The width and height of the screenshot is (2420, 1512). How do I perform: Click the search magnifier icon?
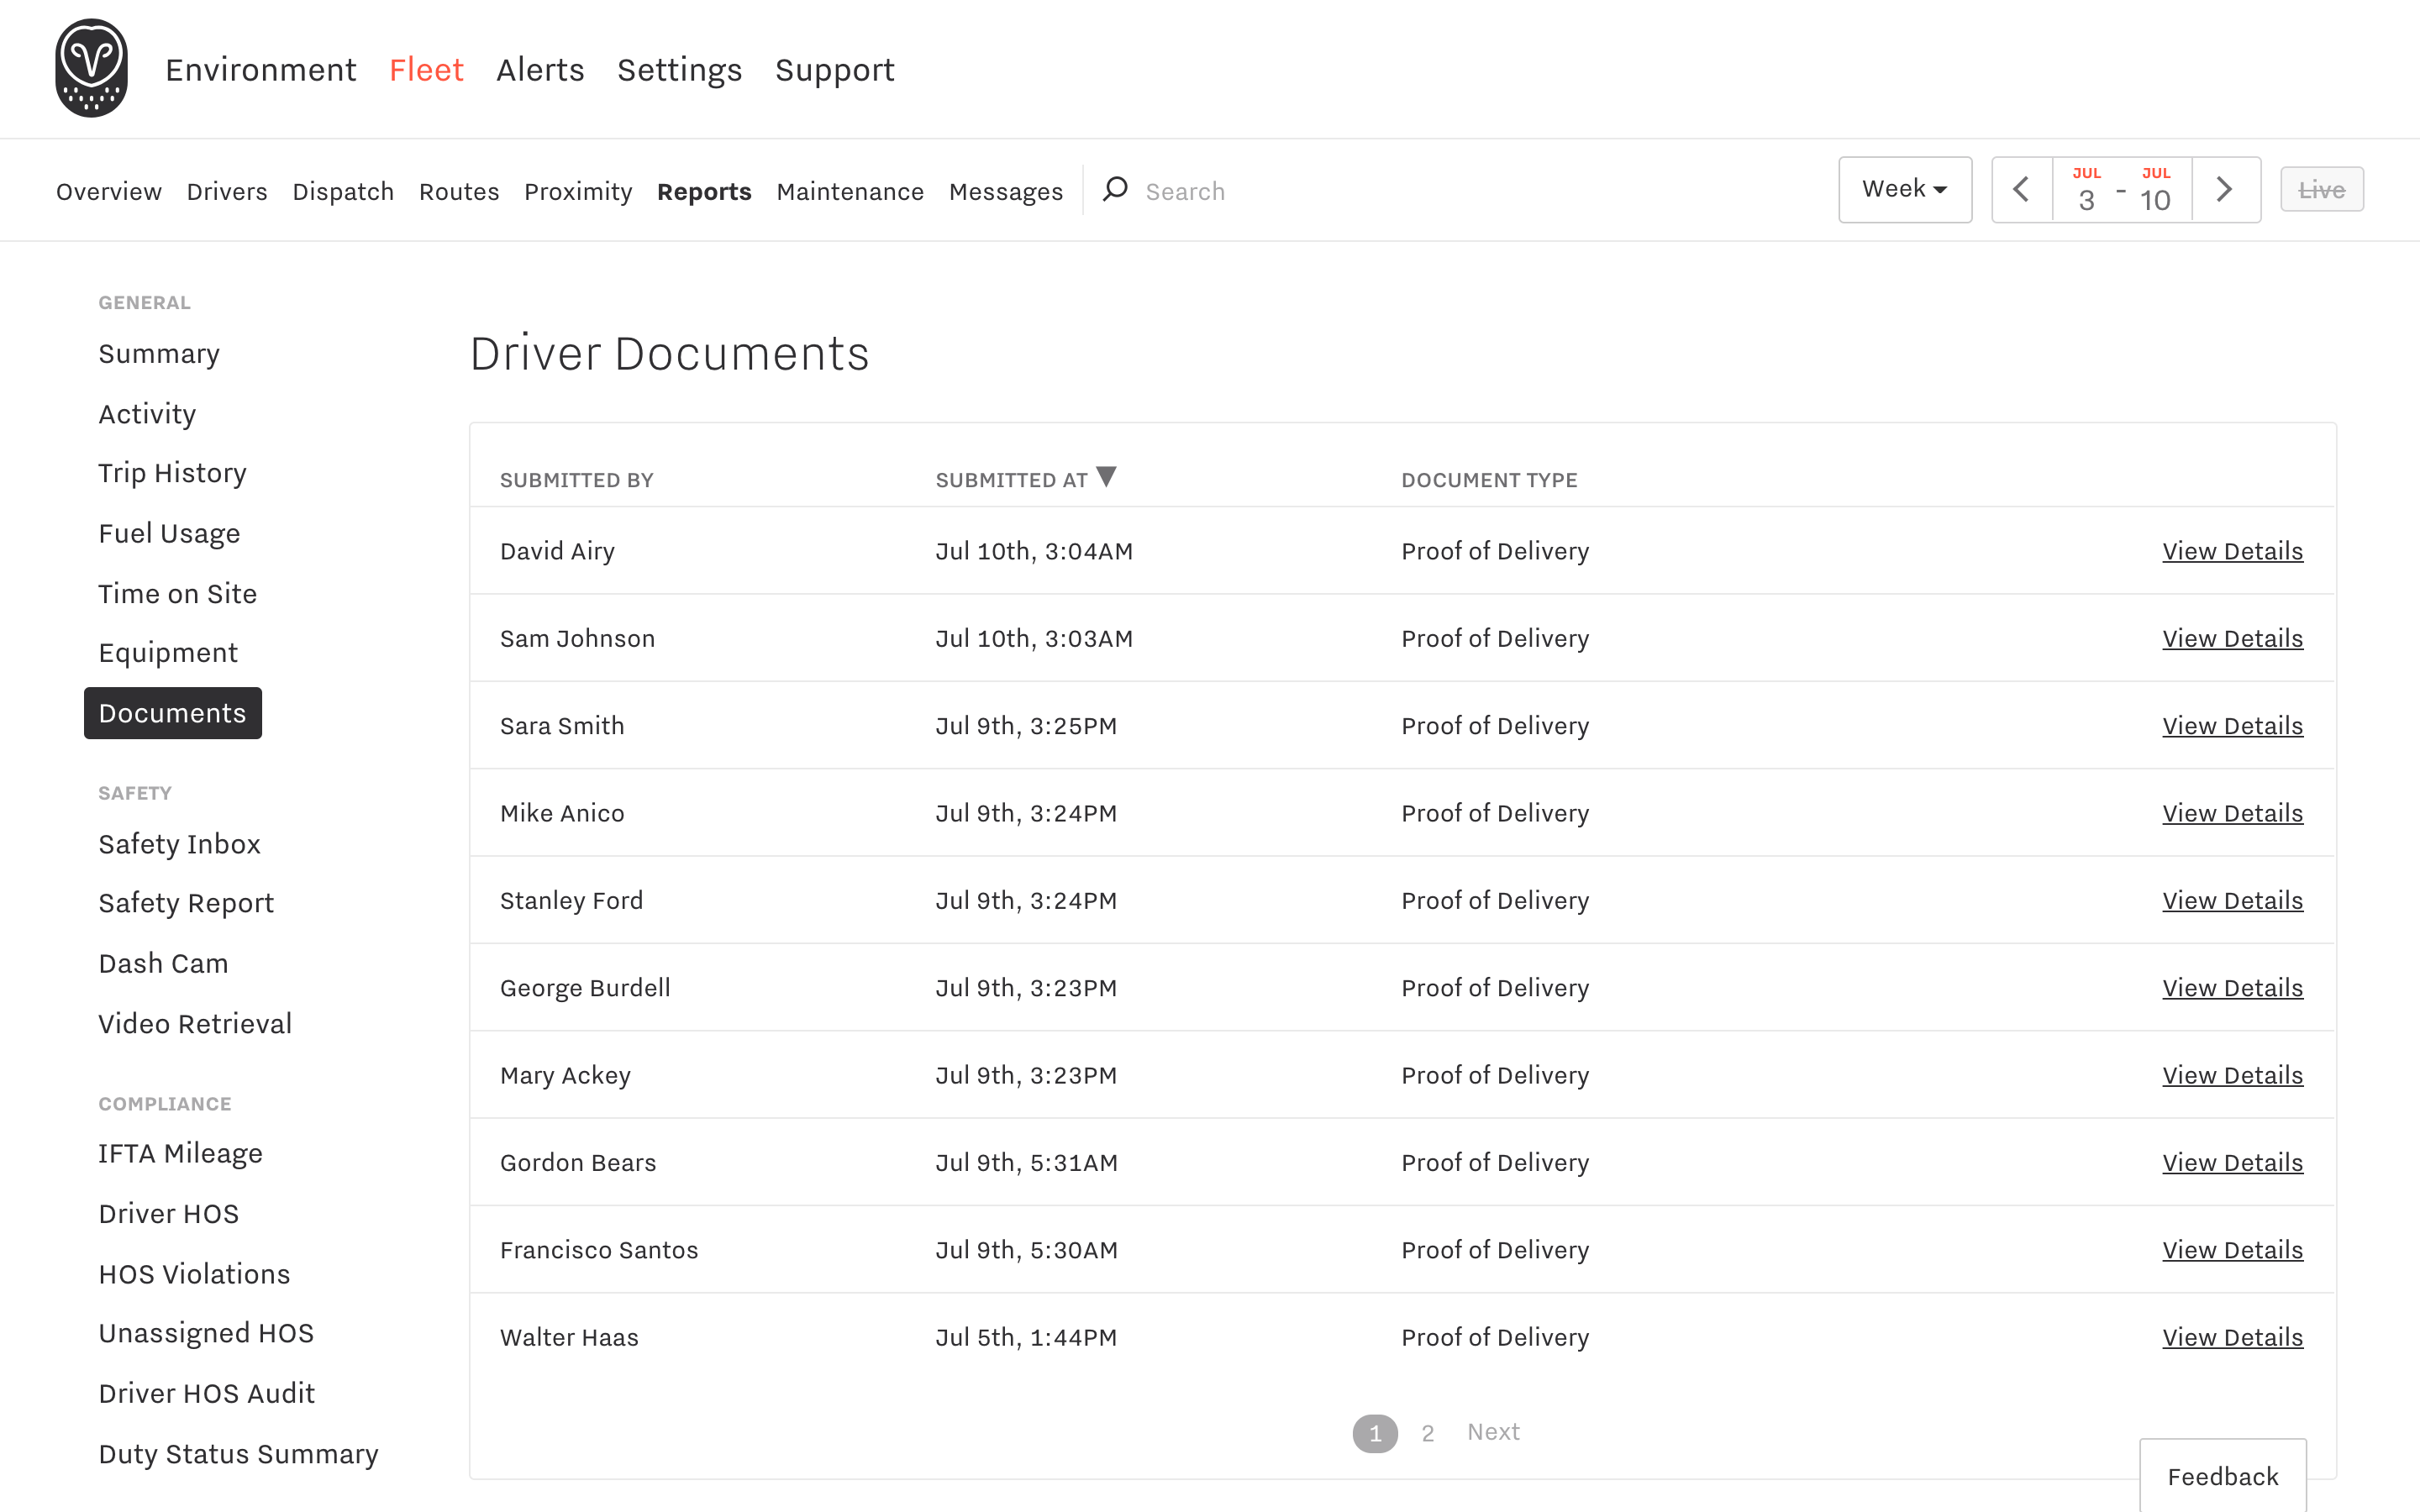coord(1114,189)
